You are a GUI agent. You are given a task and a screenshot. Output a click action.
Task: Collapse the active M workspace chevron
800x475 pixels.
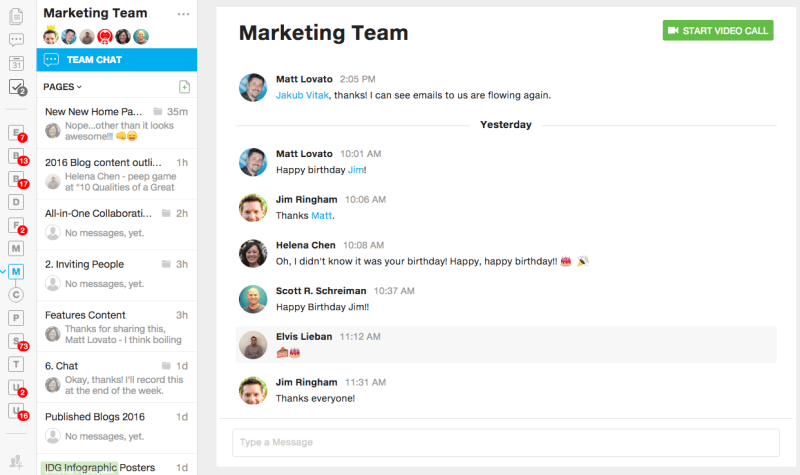(4, 271)
